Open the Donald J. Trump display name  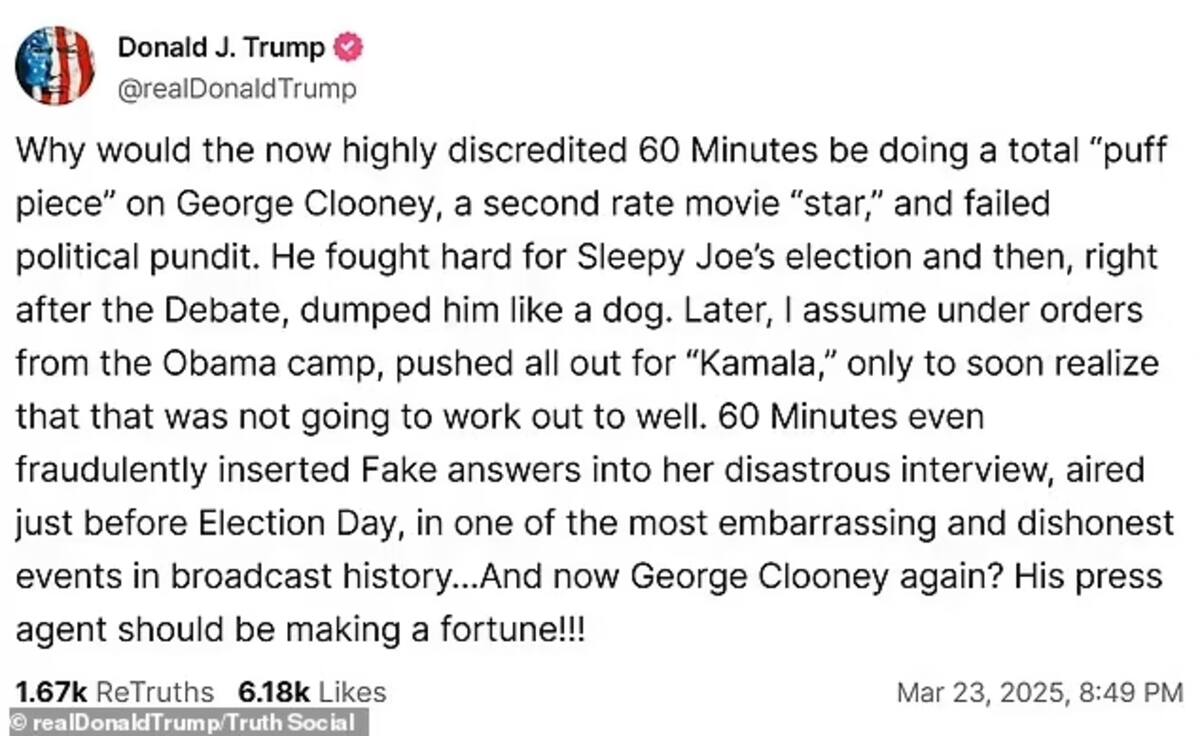[x=221, y=47]
